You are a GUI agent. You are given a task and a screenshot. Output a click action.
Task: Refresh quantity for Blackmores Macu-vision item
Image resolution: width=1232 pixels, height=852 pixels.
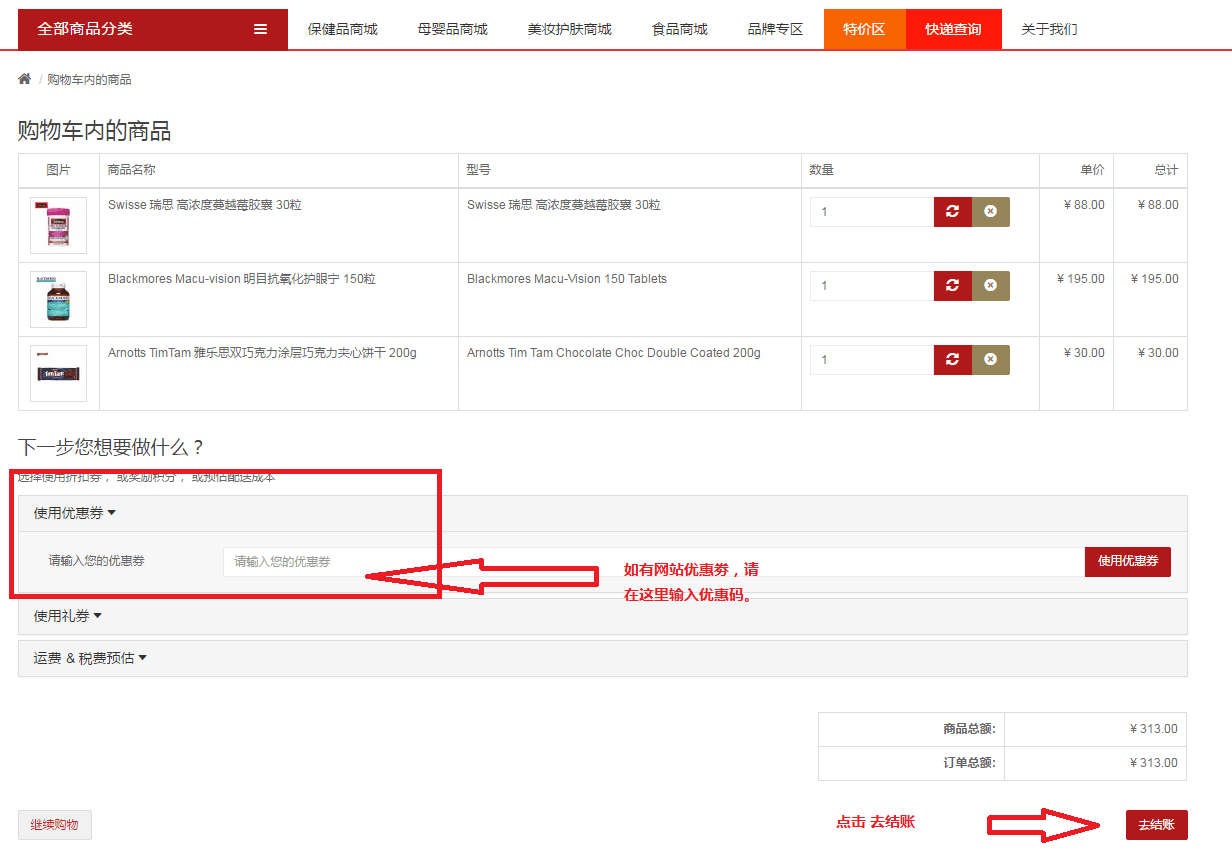952,286
